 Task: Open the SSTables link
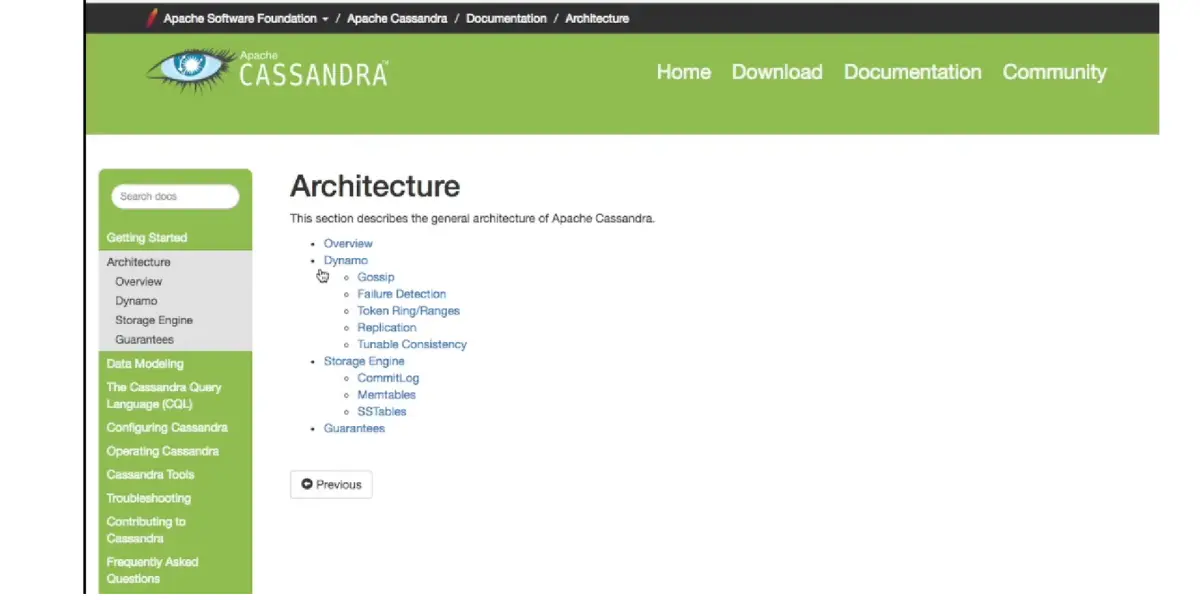pos(382,412)
